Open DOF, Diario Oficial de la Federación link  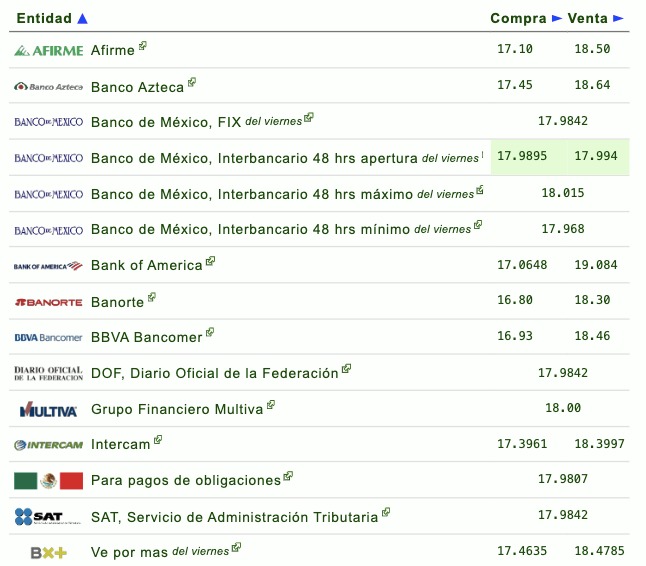click(x=215, y=373)
